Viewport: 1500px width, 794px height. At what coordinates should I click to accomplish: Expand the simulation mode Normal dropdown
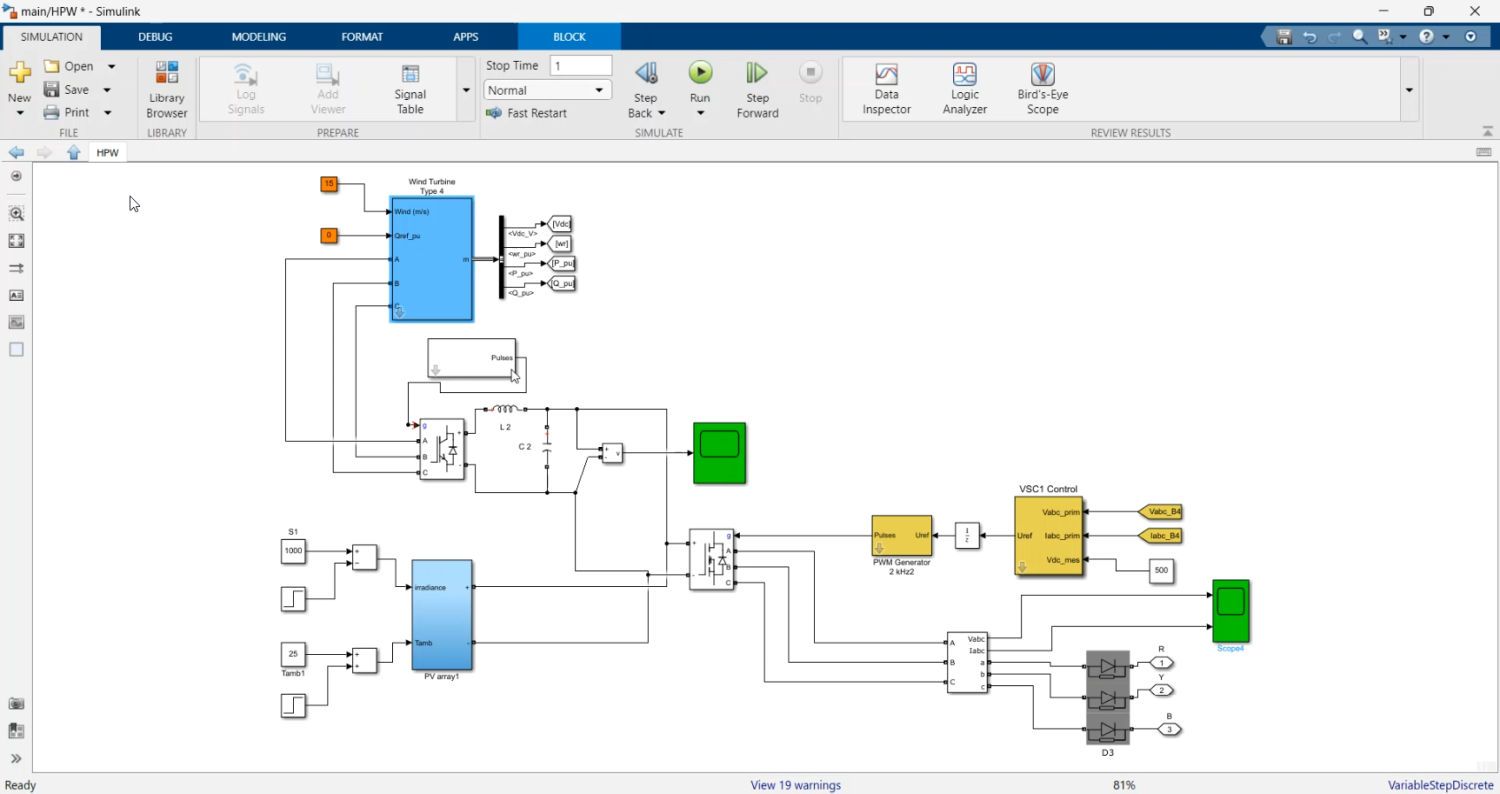point(547,90)
